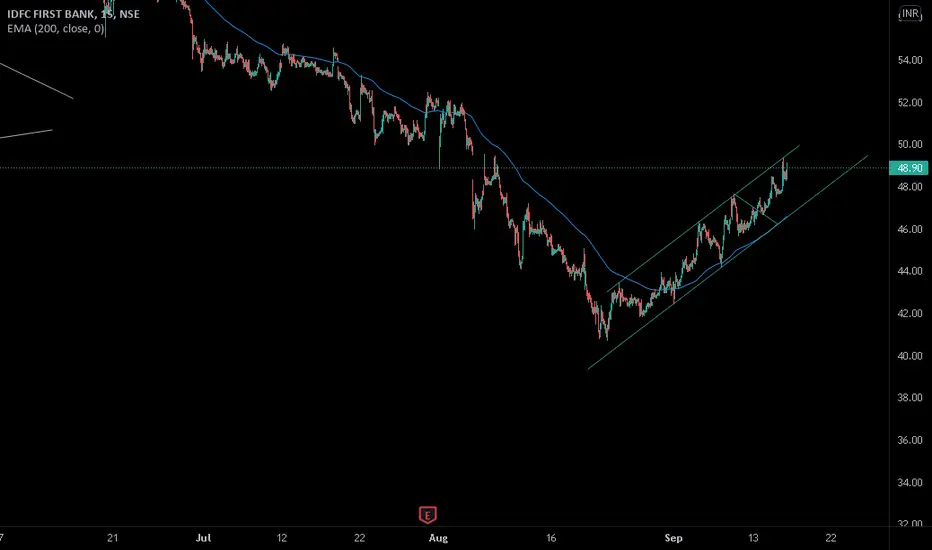
Task: Click the 46.00 price axis label
Action: pos(910,229)
